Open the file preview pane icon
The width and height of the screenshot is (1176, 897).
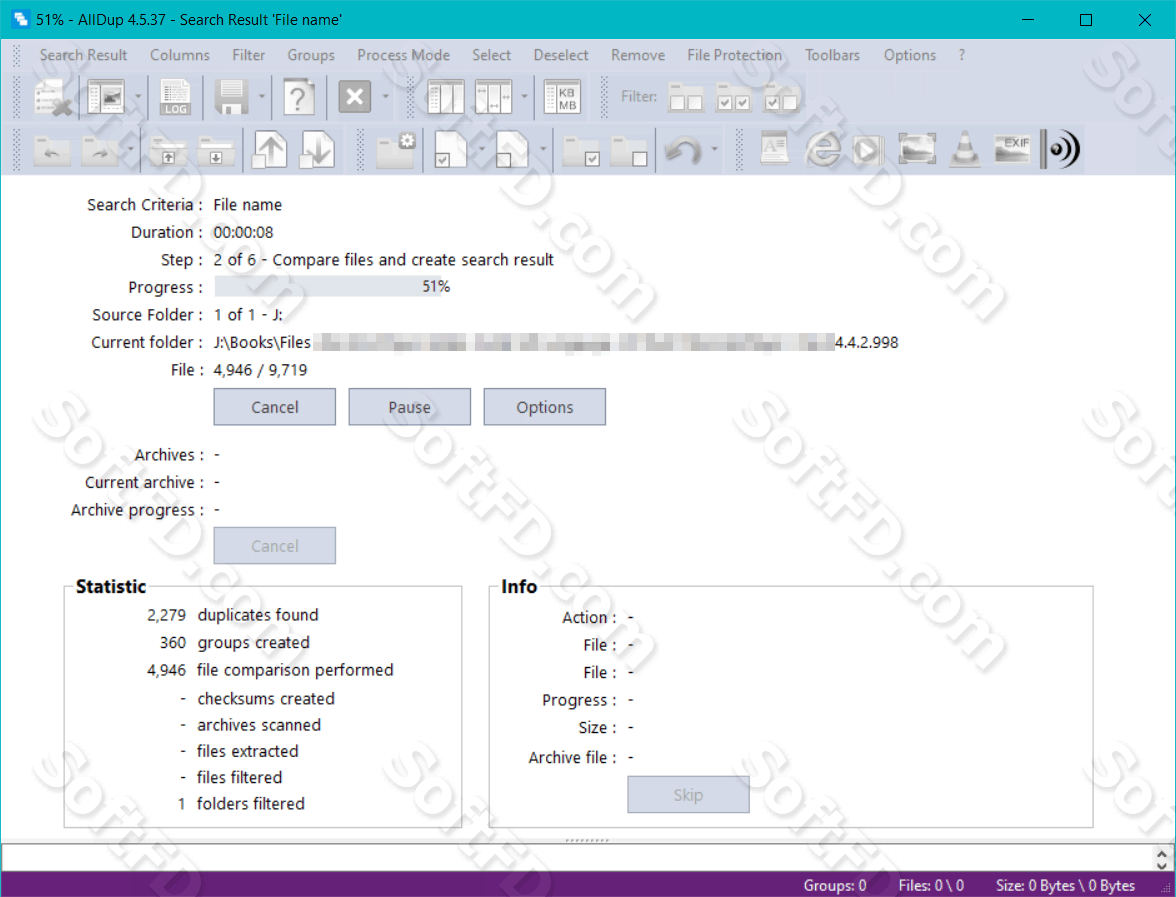(x=106, y=98)
